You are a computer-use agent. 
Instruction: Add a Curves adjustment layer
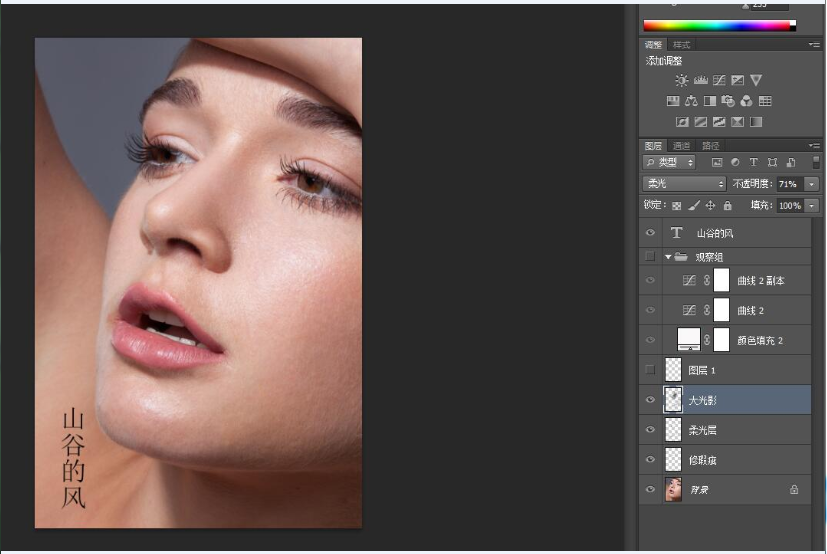(719, 80)
